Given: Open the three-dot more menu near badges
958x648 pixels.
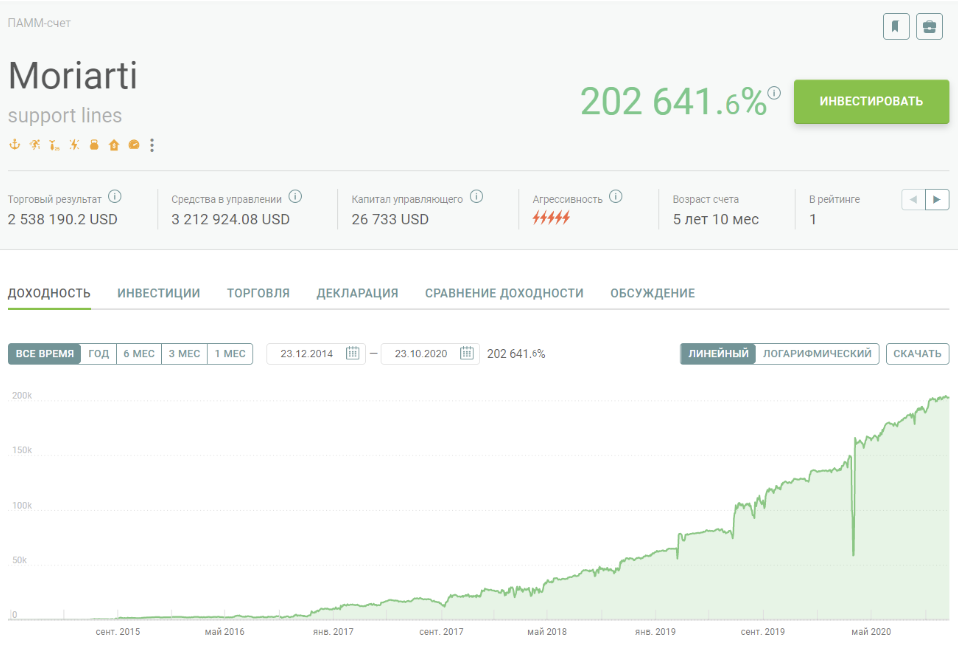Looking at the screenshot, I should click(x=152, y=146).
